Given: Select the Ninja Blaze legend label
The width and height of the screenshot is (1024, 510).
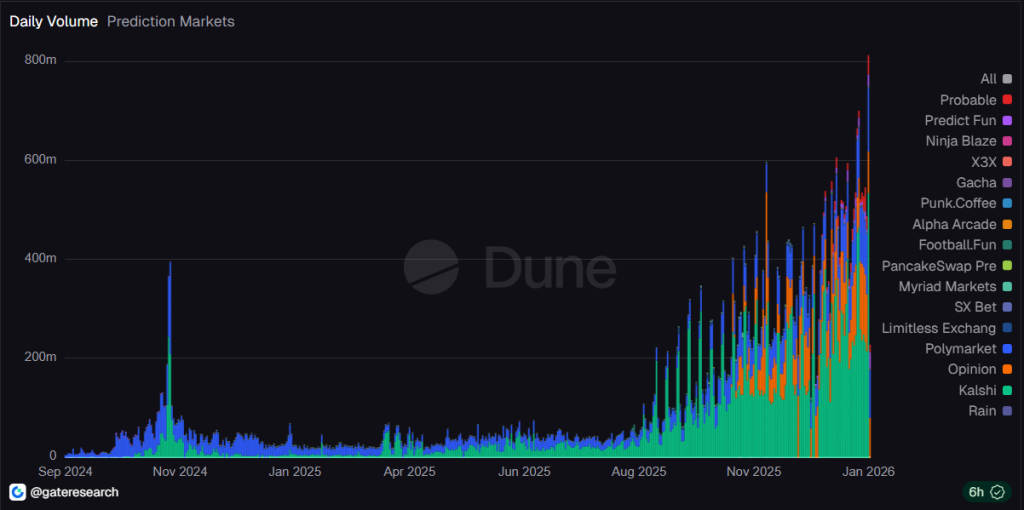Looking at the screenshot, I should tap(960, 141).
